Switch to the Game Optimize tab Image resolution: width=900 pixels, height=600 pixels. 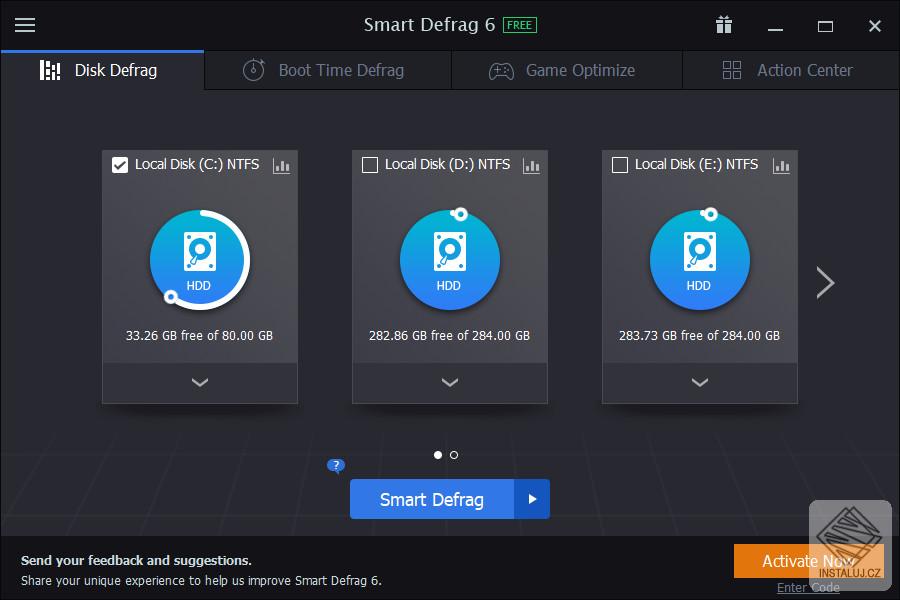(567, 71)
